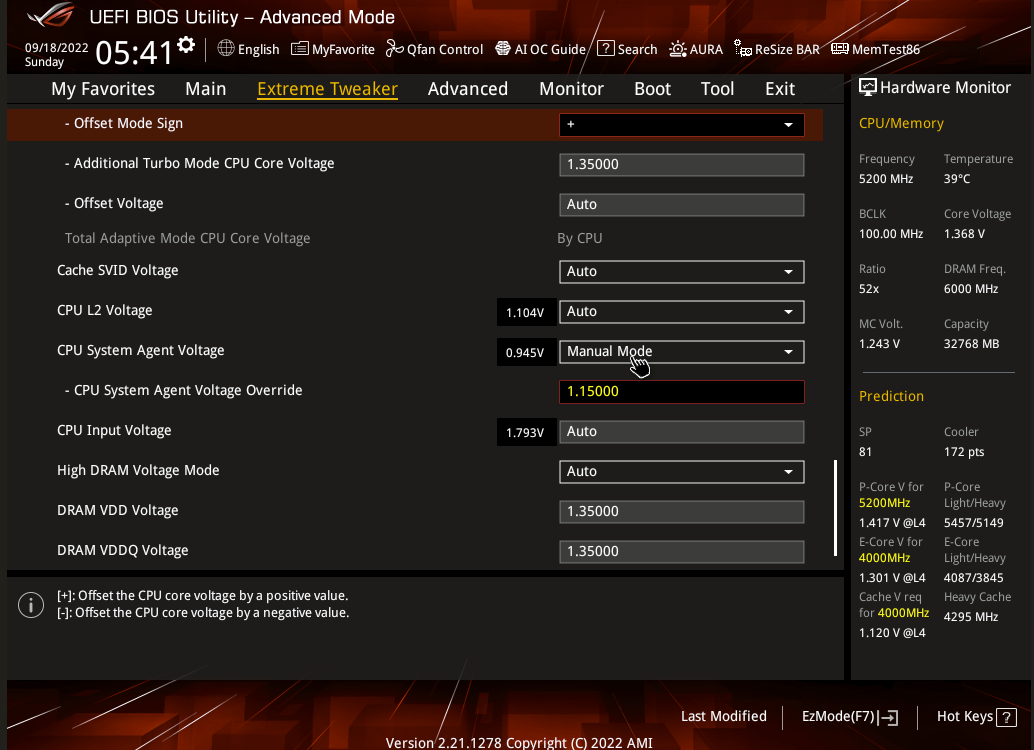Click the Prediction section heading
This screenshot has width=1034, height=750.
pyautogui.click(x=891, y=396)
